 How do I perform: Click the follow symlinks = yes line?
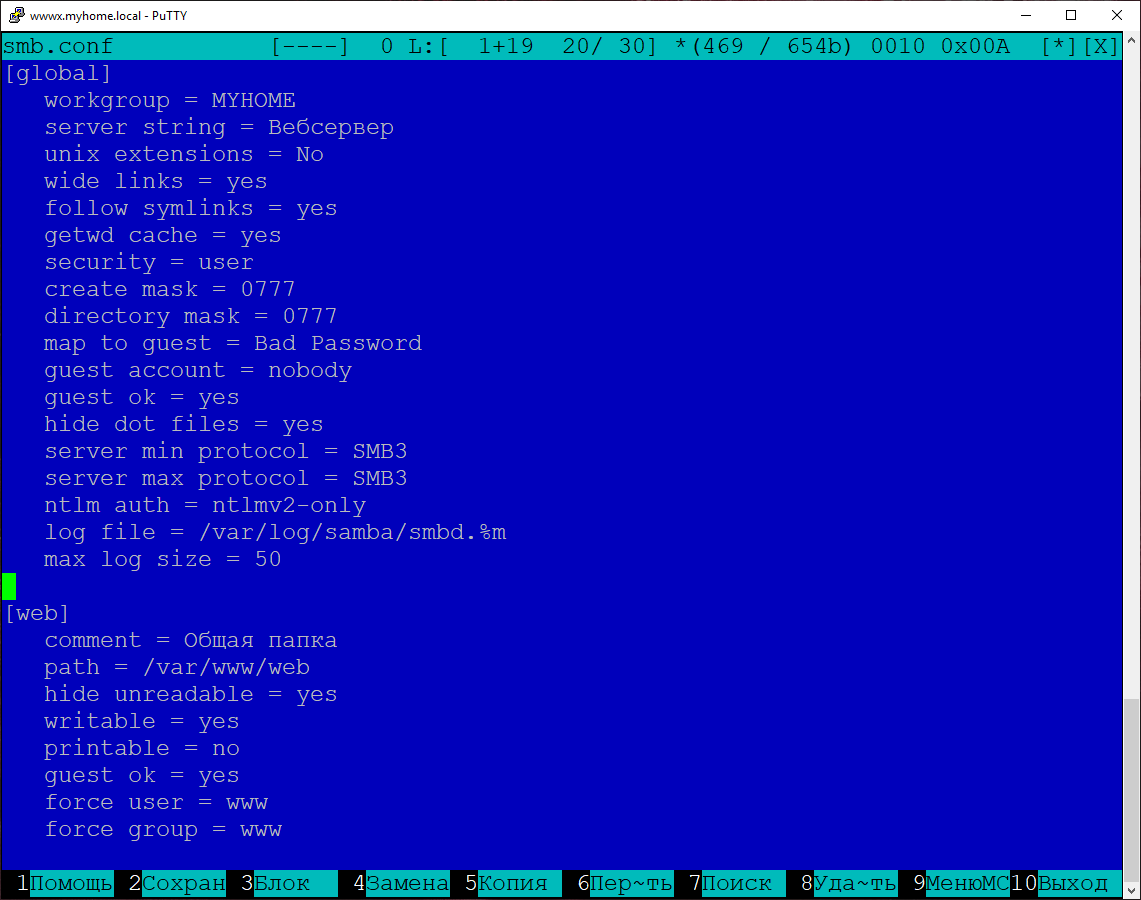pos(191,208)
